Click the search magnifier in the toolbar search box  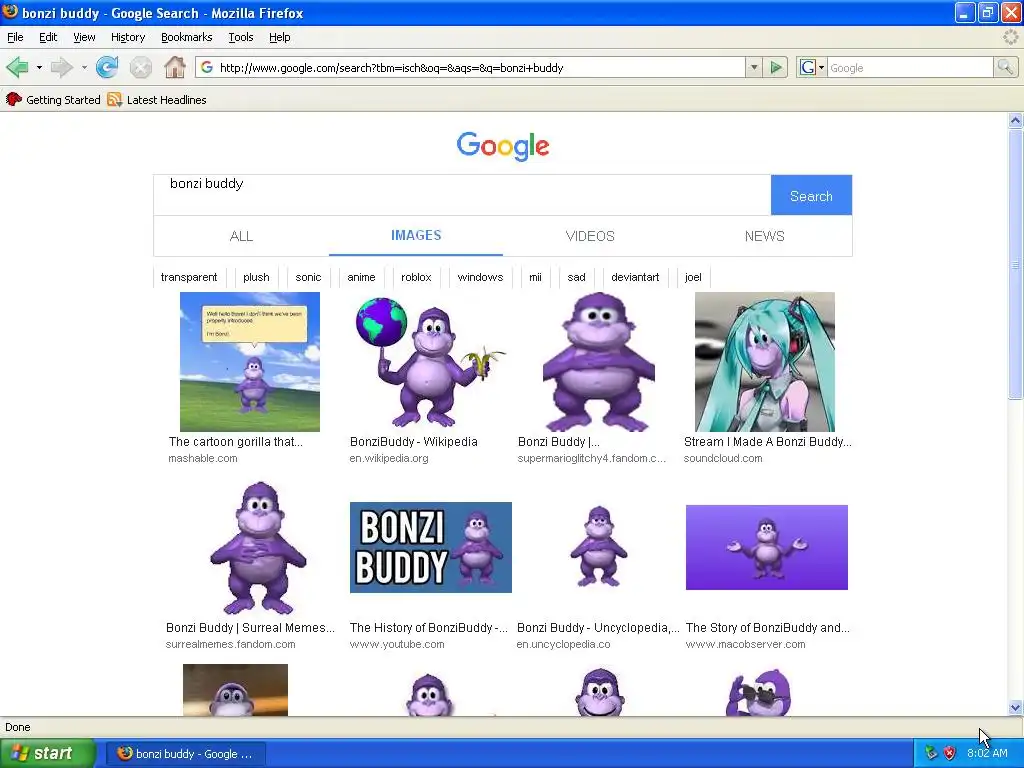tap(1005, 67)
